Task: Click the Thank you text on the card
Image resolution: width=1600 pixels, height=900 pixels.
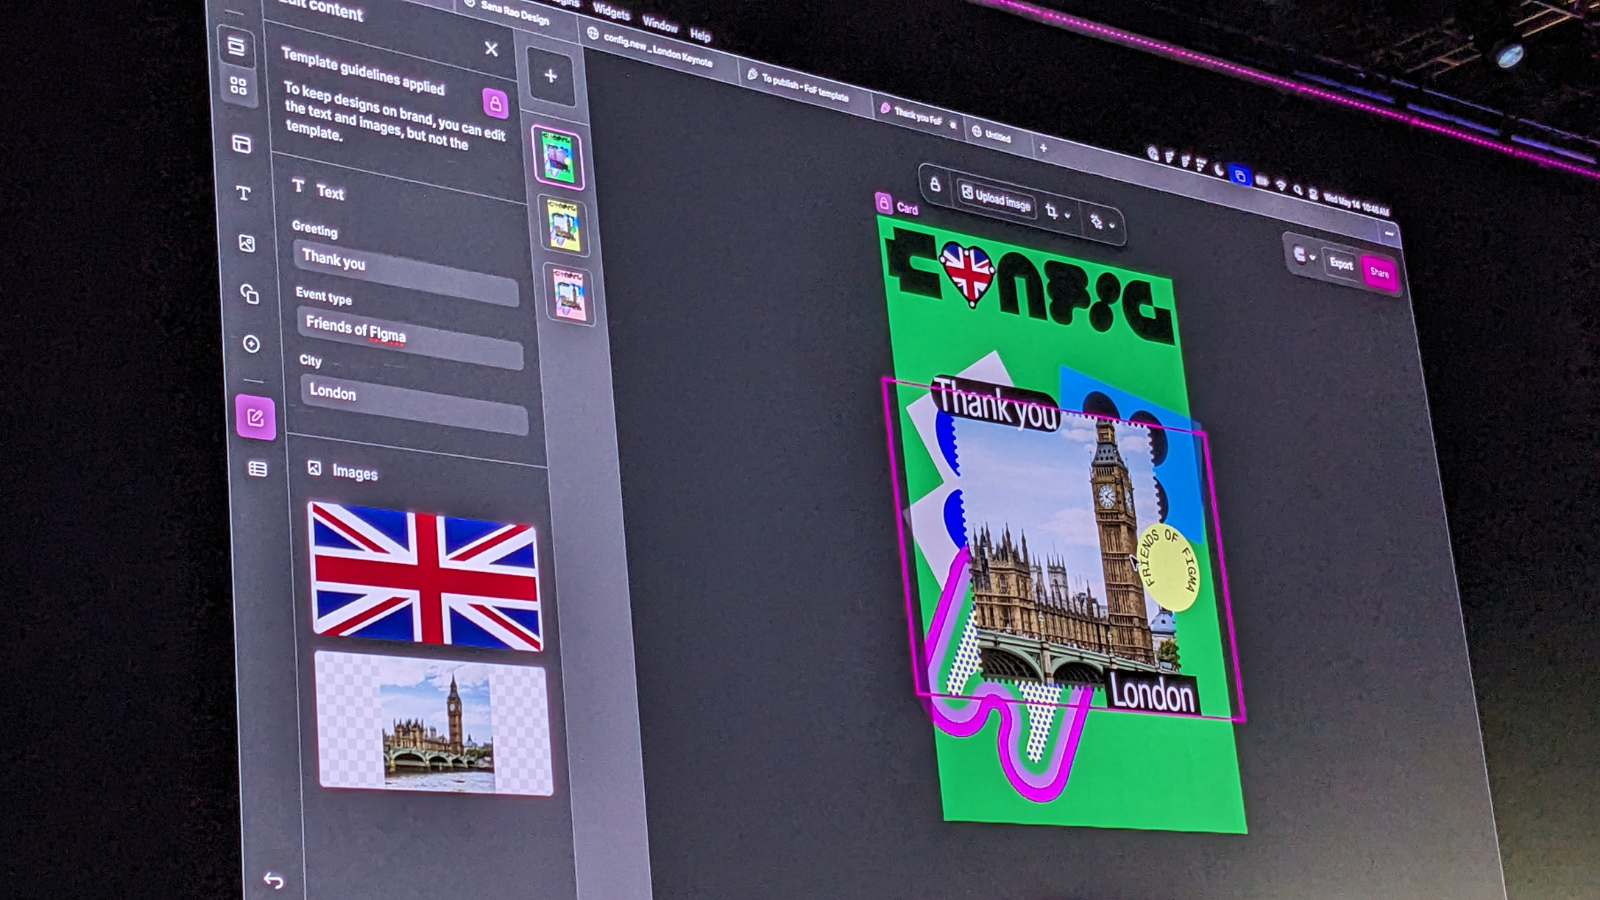Action: click(997, 405)
